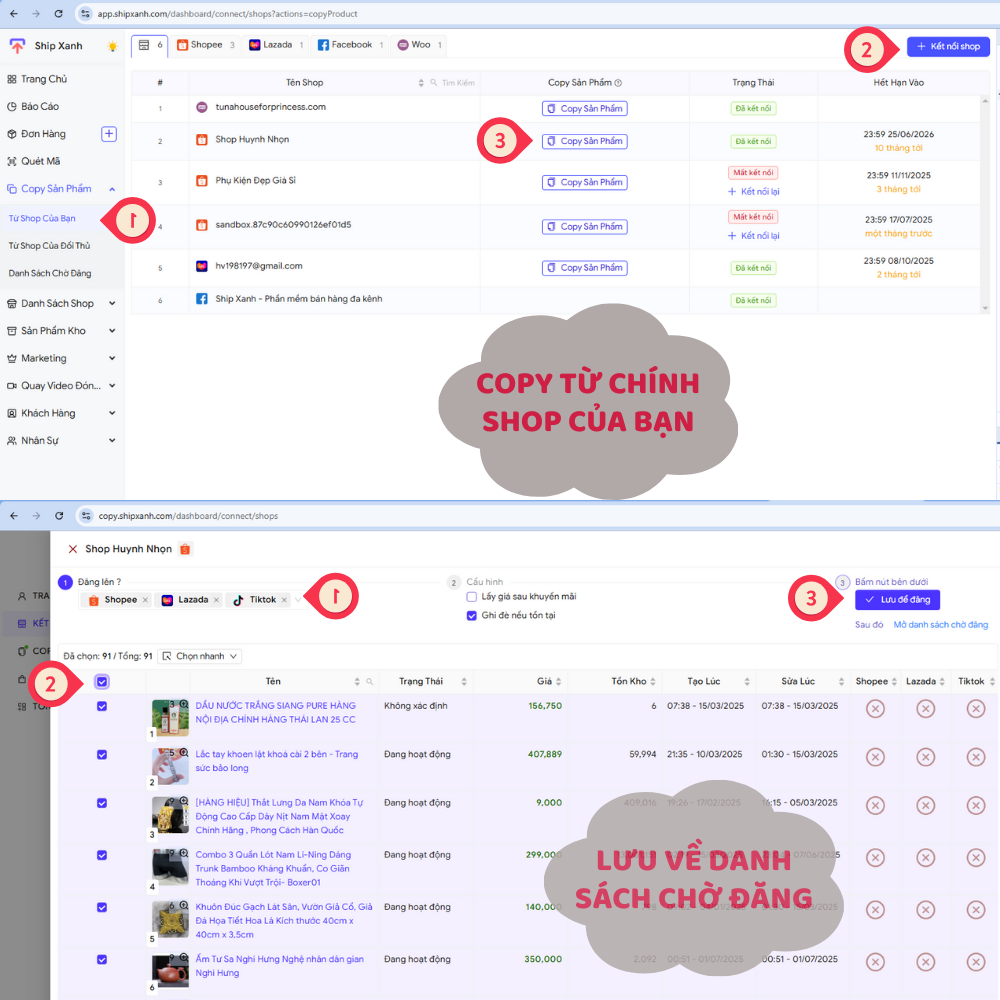1000x1000 pixels.
Task: Click the search icon in Tên column
Action: (x=370, y=682)
